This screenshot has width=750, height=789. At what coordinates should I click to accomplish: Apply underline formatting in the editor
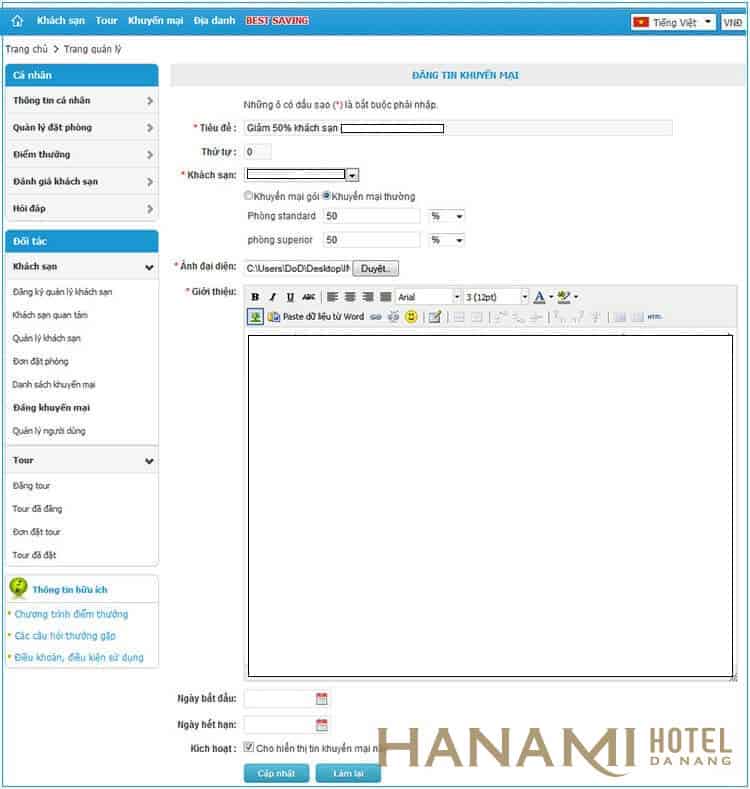(x=290, y=297)
